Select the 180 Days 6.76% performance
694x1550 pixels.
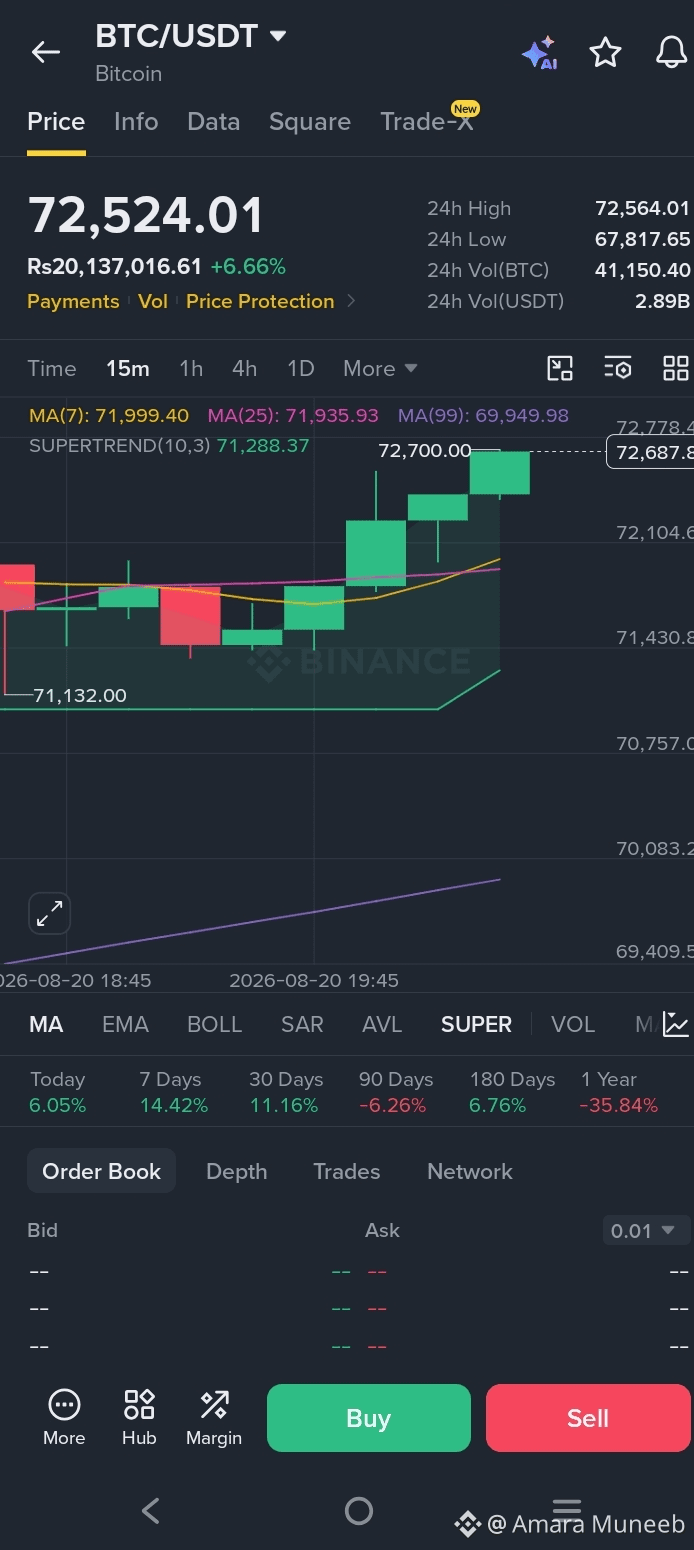512,1092
